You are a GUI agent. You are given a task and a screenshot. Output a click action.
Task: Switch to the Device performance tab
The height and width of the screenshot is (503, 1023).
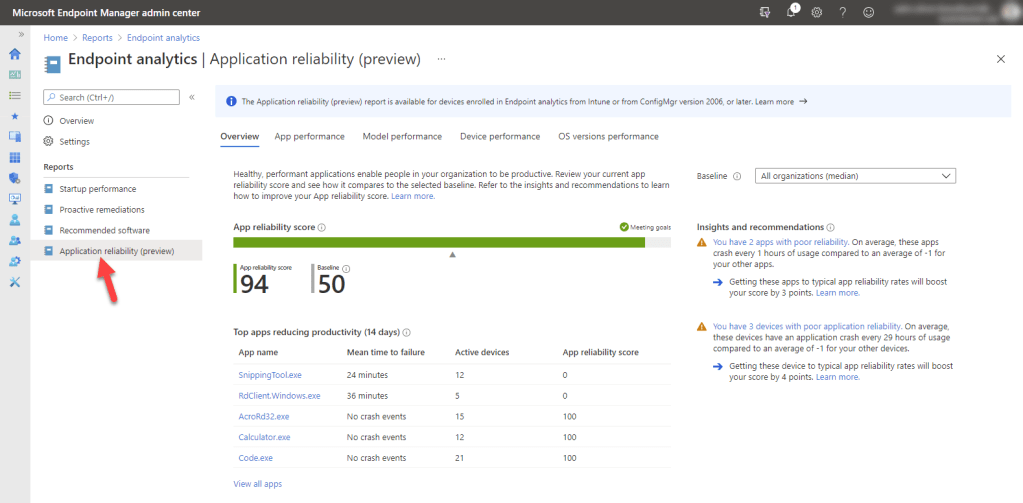500,136
